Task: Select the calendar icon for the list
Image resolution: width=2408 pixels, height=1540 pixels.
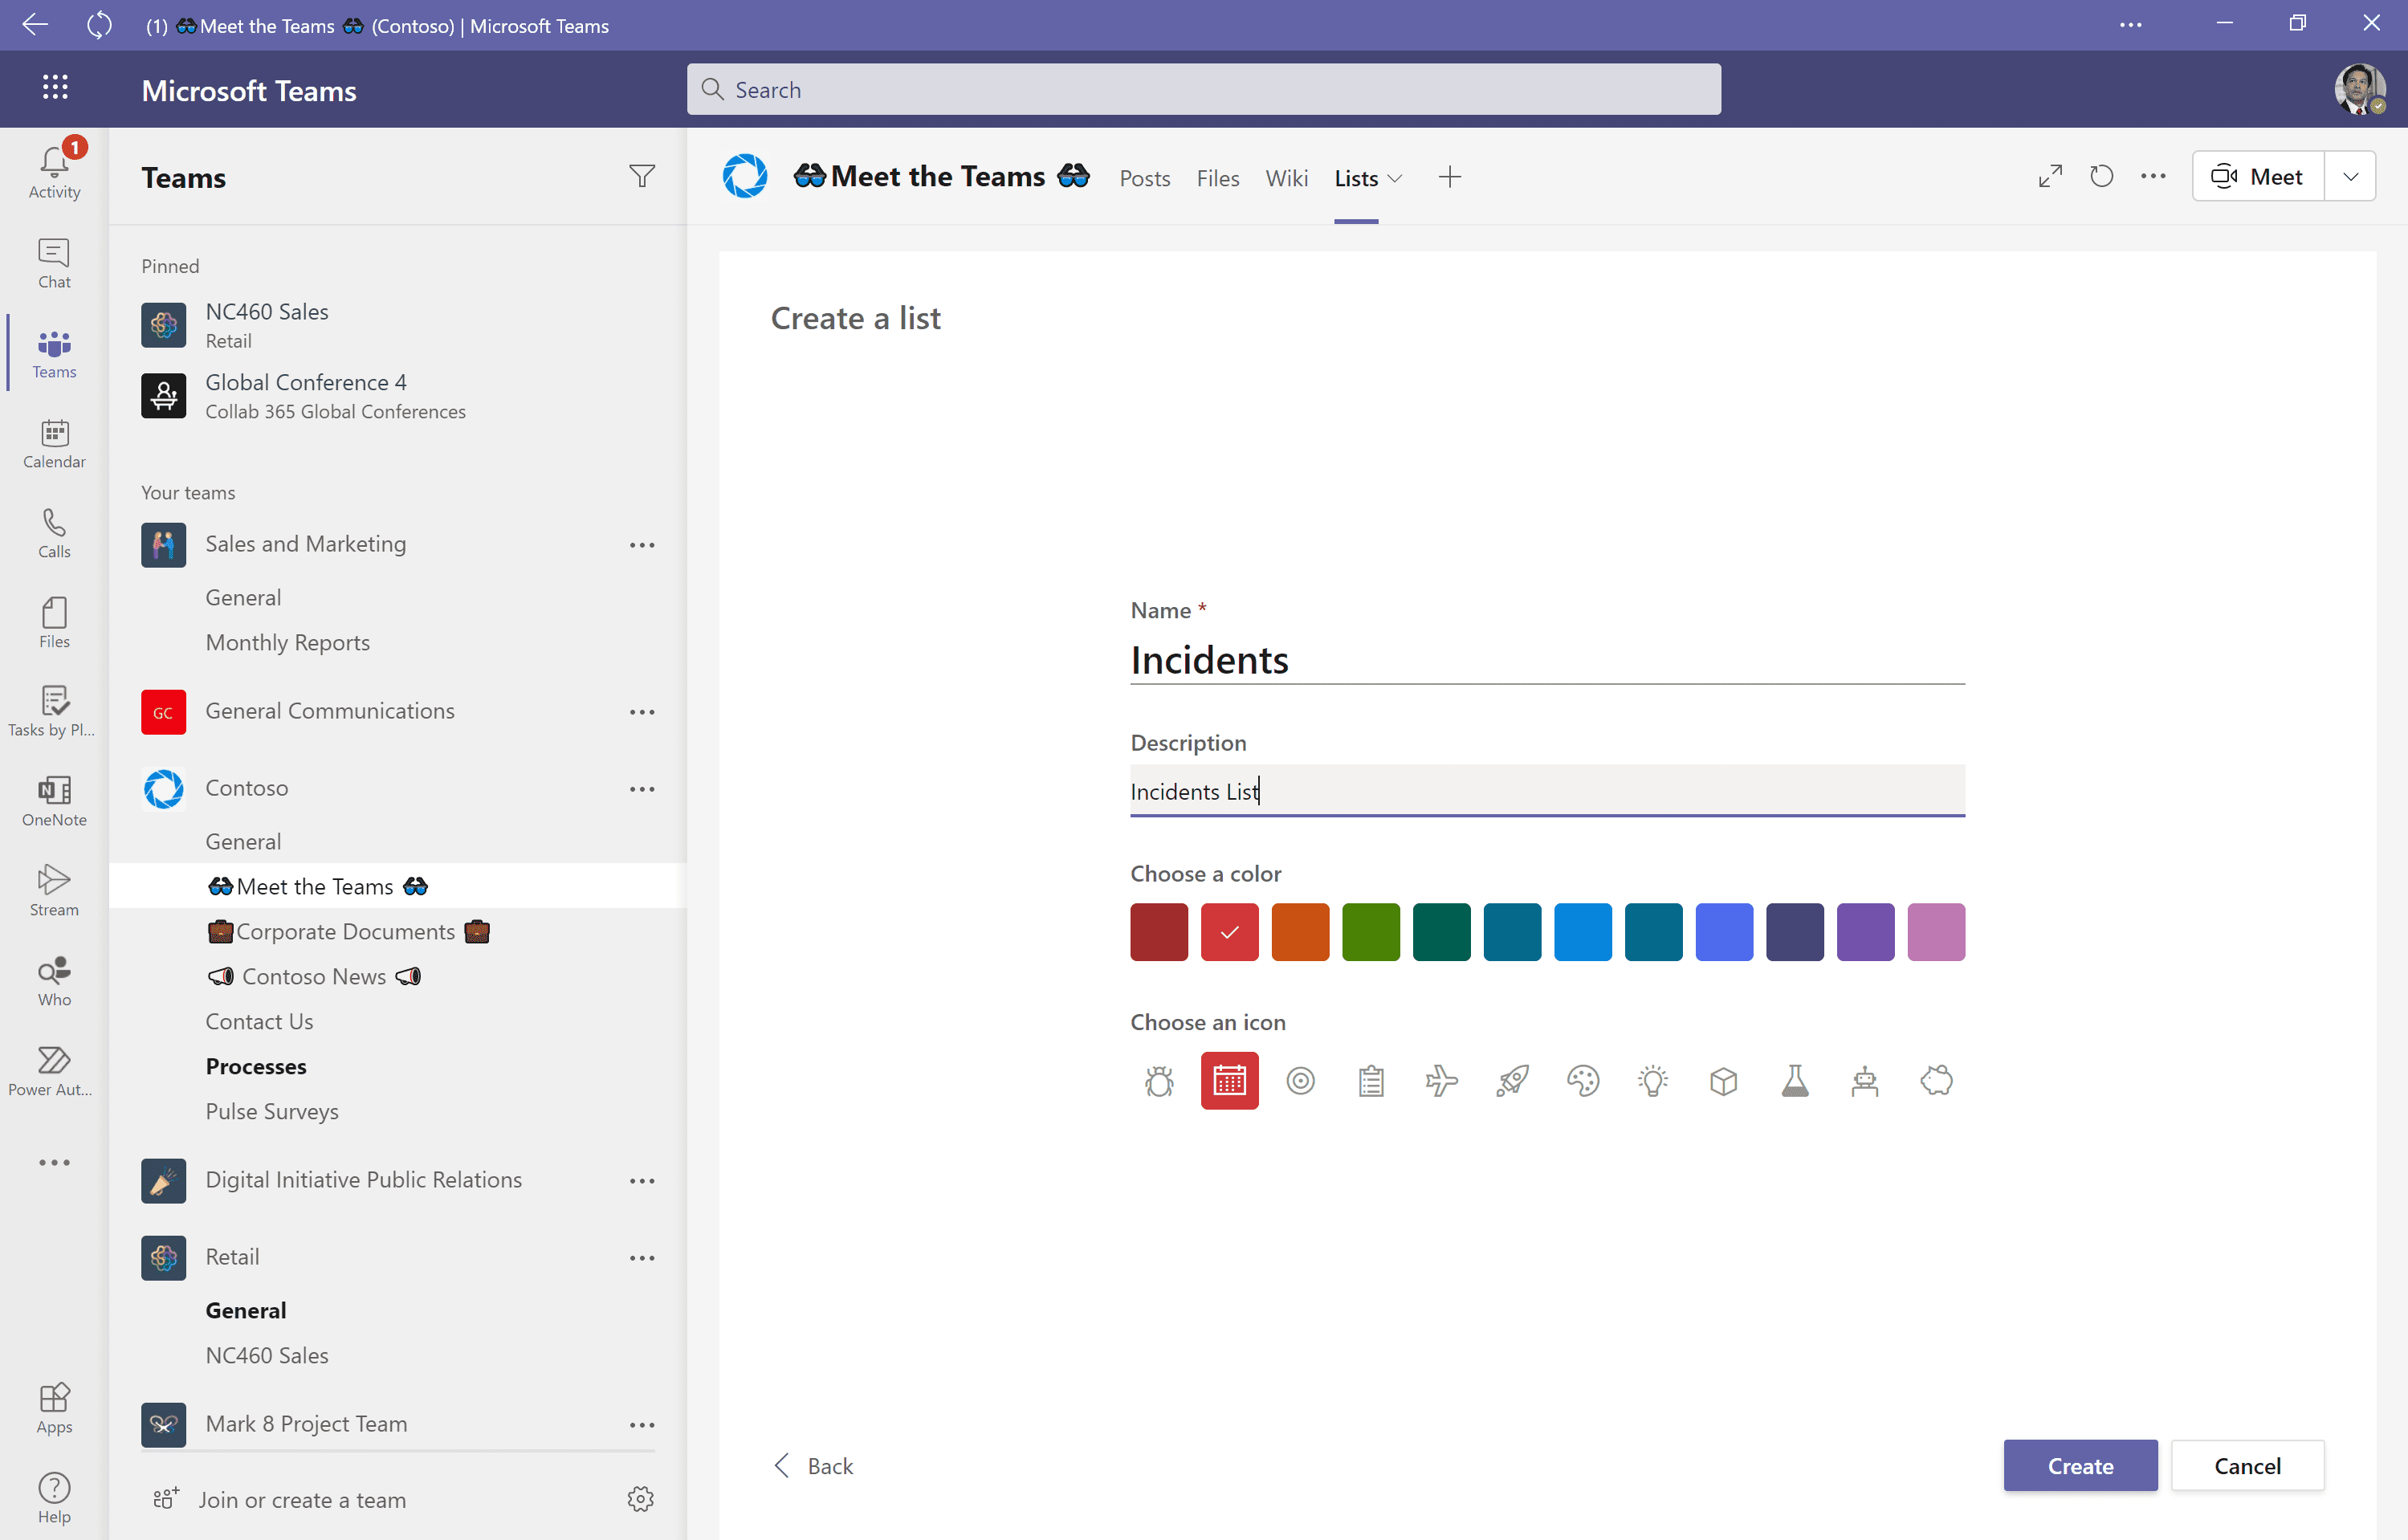Action: click(1230, 1081)
